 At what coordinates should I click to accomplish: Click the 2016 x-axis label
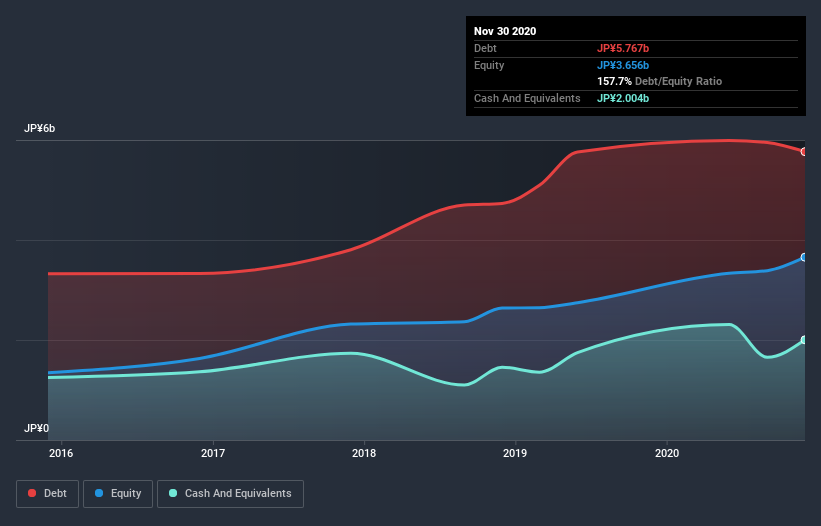(61, 453)
